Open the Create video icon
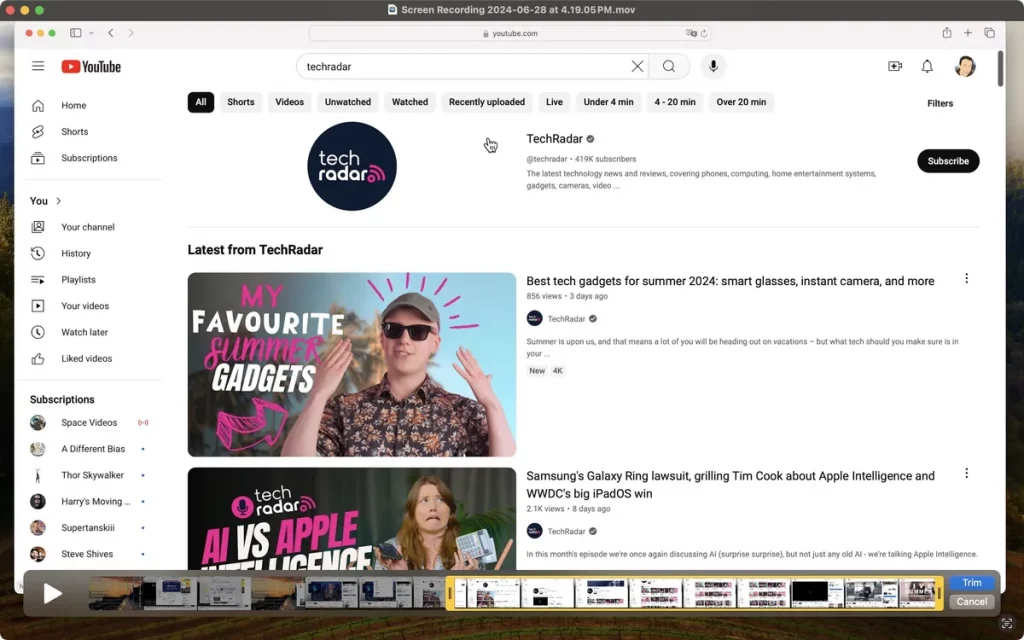The image size is (1024, 640). [894, 66]
